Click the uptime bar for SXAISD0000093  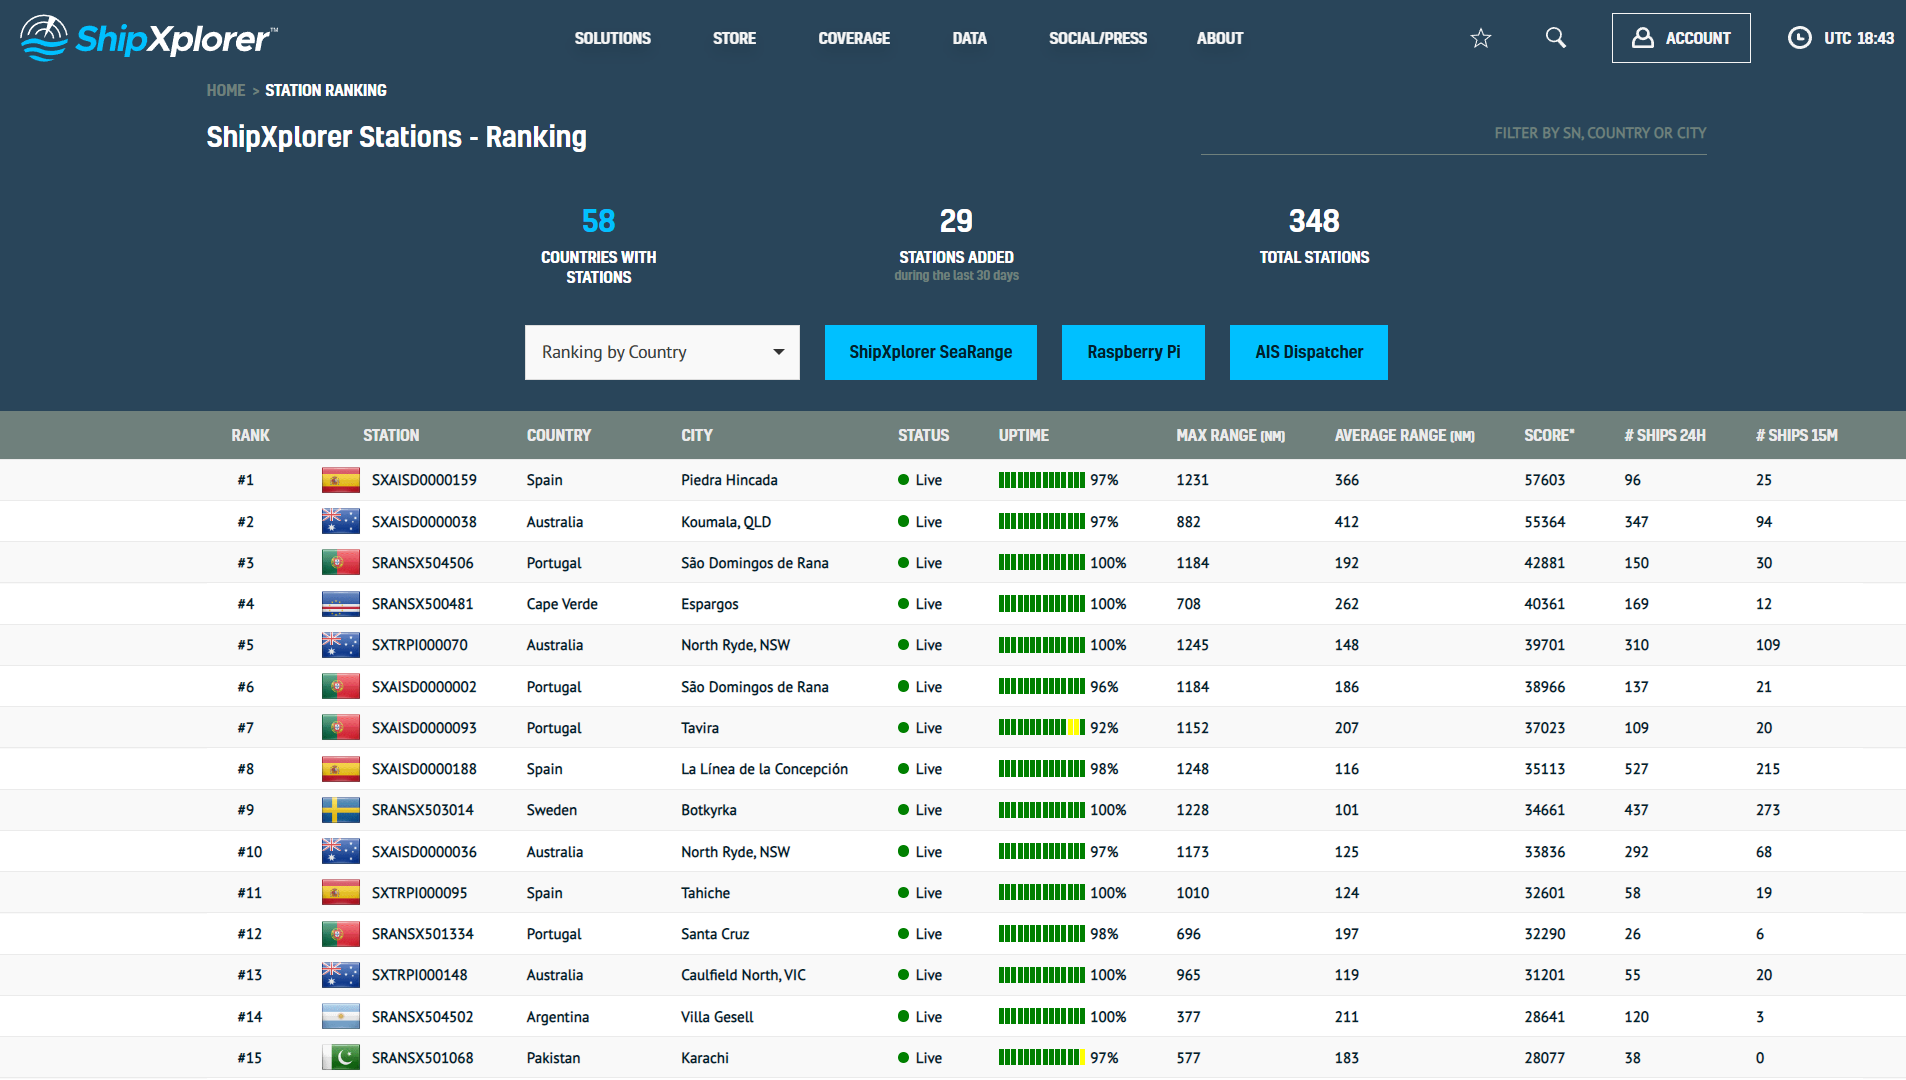pyautogui.click(x=1042, y=728)
